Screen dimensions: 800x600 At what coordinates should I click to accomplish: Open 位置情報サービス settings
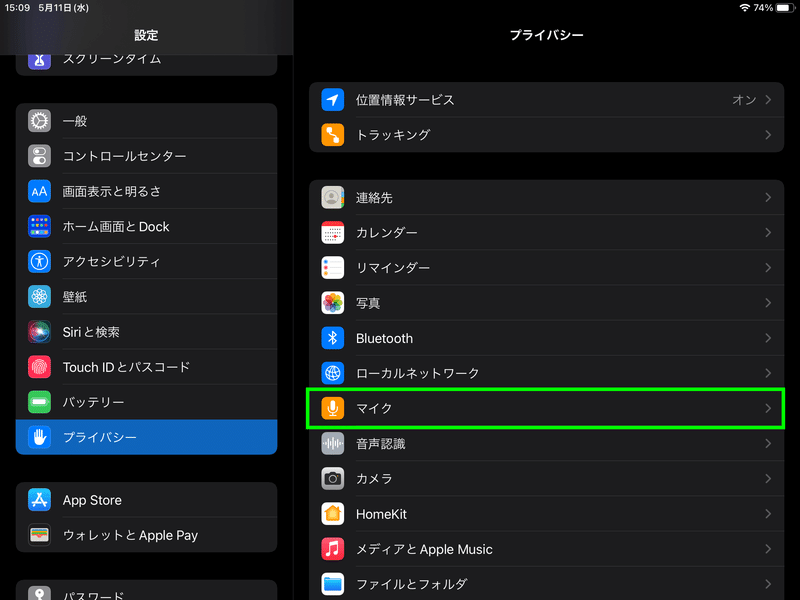(546, 99)
